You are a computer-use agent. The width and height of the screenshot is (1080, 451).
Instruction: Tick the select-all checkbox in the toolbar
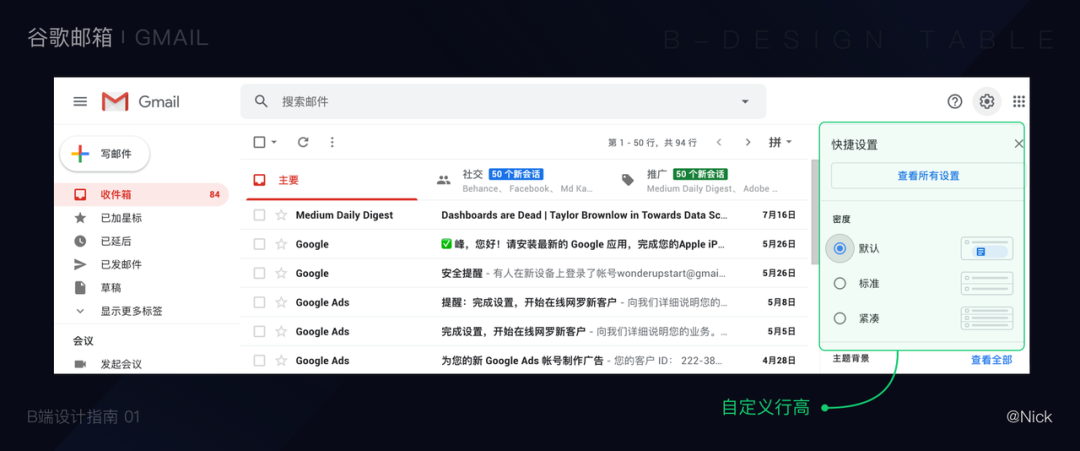click(x=259, y=142)
